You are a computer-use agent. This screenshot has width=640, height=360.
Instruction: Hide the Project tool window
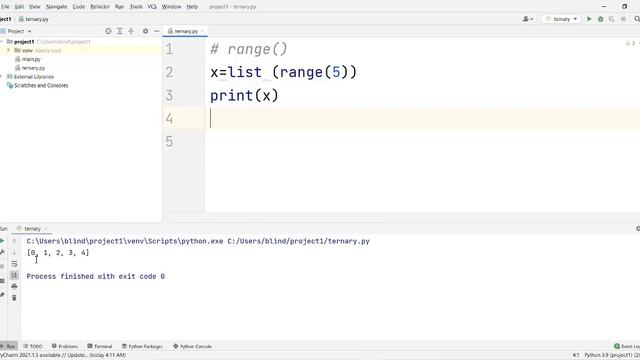pyautogui.click(x=156, y=31)
